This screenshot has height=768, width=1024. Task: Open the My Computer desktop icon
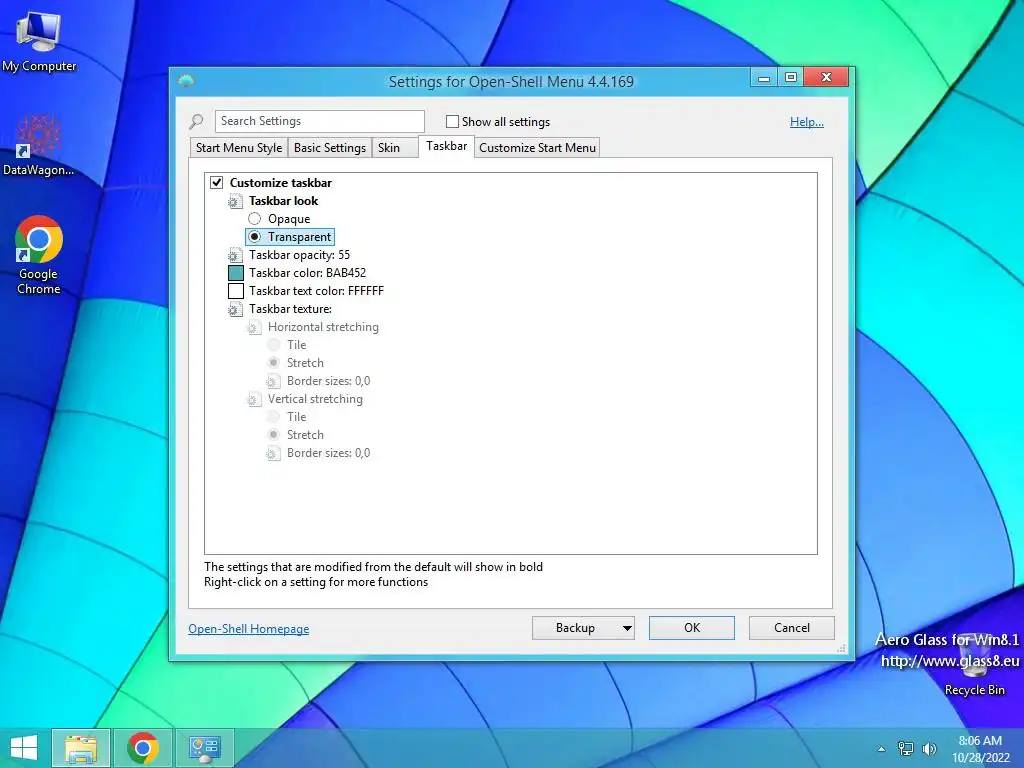(39, 42)
